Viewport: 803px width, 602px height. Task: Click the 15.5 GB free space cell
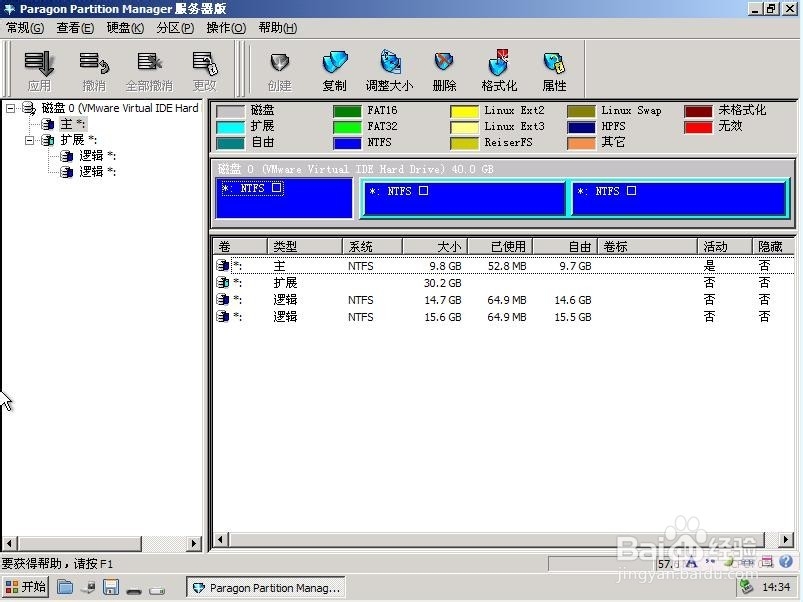[x=573, y=316]
